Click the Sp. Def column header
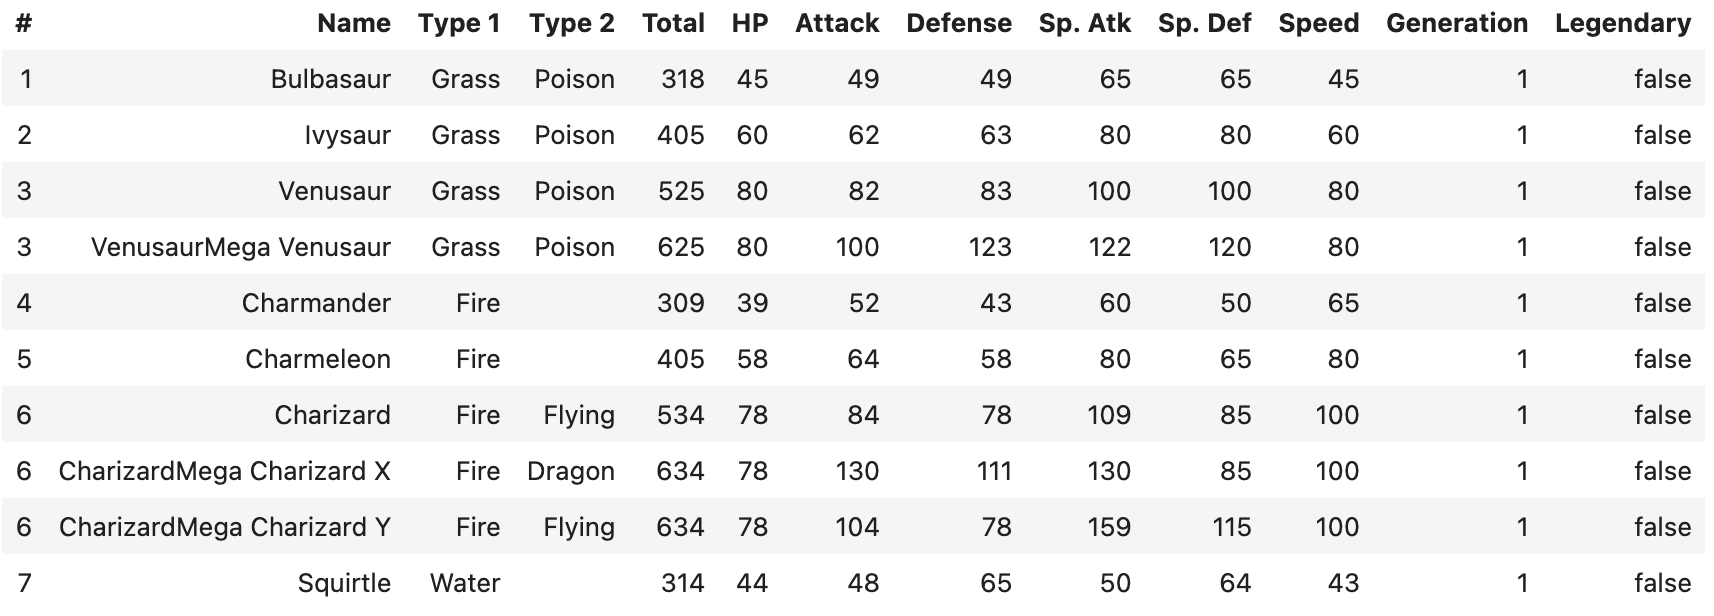 tap(1204, 23)
